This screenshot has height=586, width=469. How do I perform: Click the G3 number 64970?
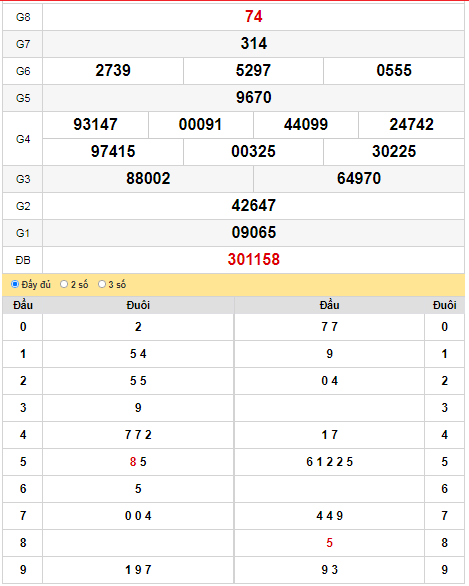click(x=359, y=178)
